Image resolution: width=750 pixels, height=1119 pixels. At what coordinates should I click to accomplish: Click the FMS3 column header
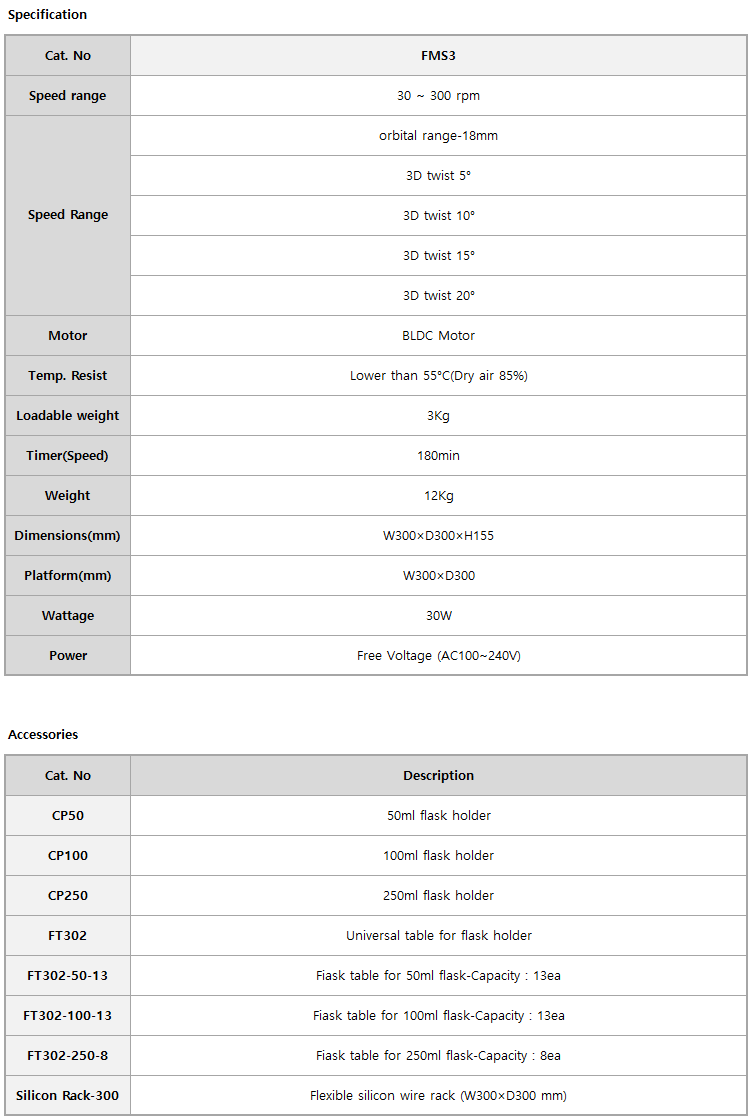[438, 56]
